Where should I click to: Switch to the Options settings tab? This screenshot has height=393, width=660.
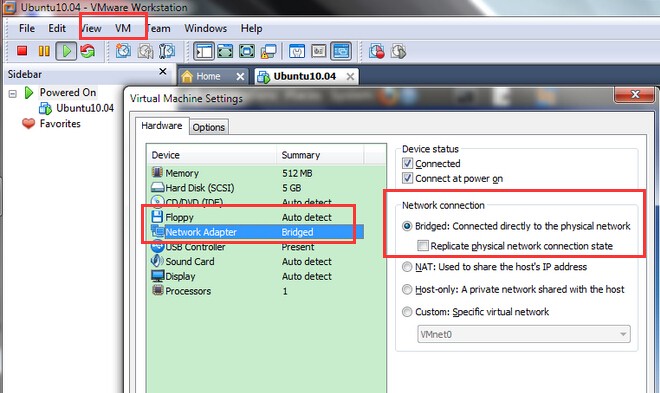point(208,127)
